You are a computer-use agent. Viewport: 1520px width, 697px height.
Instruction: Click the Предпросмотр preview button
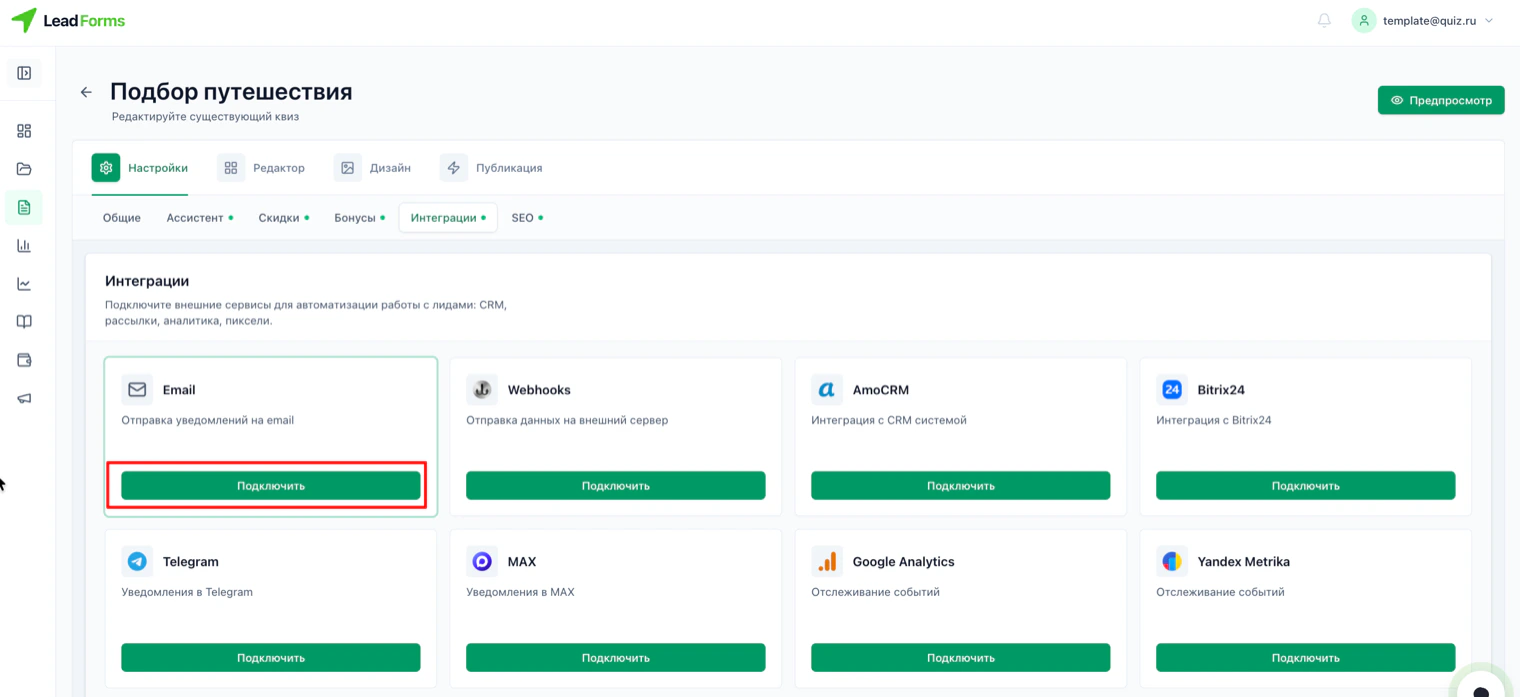pyautogui.click(x=1441, y=100)
